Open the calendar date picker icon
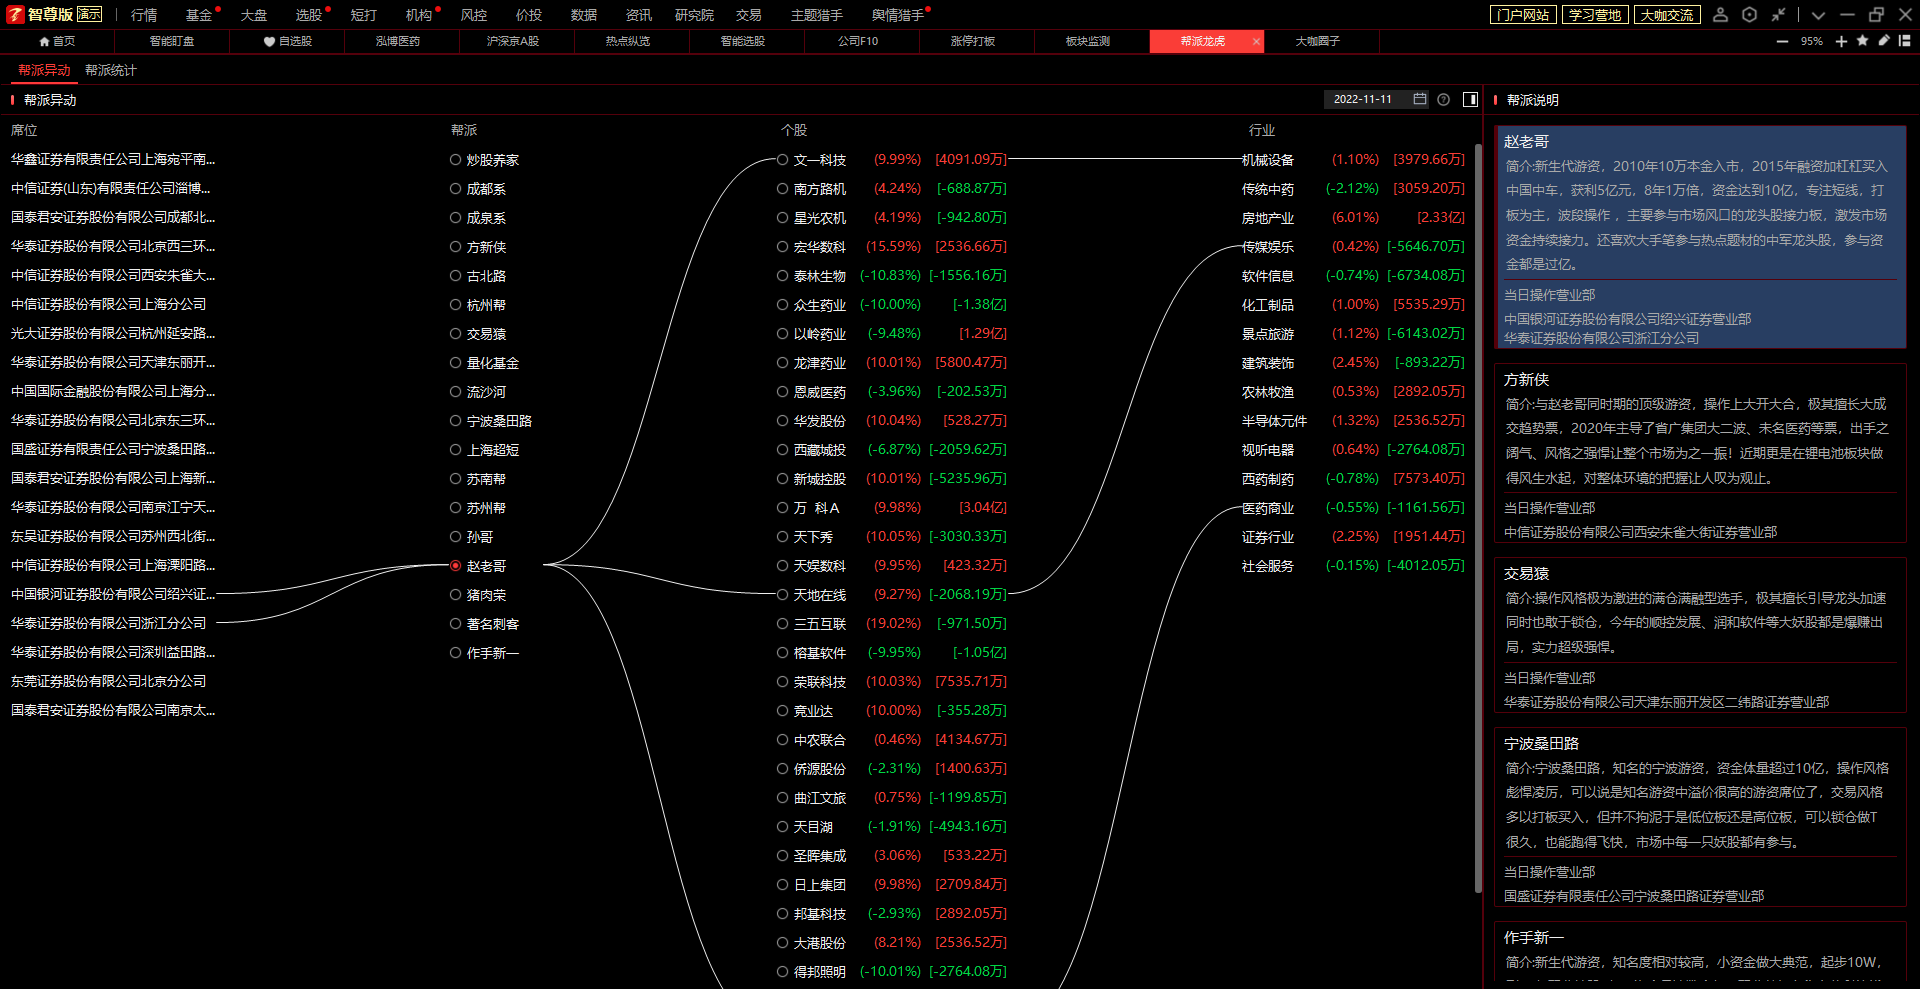 pos(1420,99)
